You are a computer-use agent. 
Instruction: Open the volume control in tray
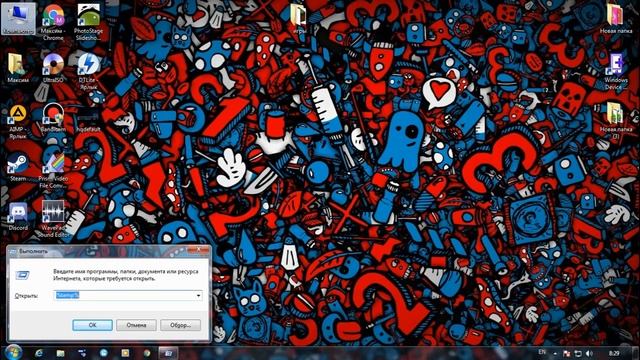589,353
